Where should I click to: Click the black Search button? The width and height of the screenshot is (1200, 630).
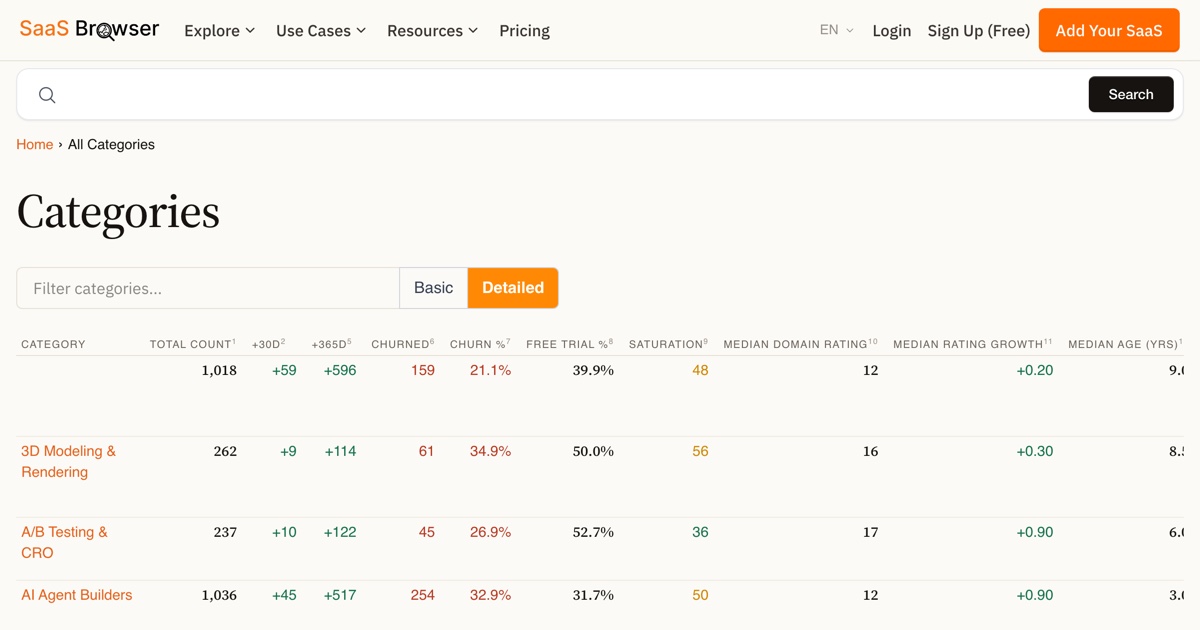point(1131,94)
